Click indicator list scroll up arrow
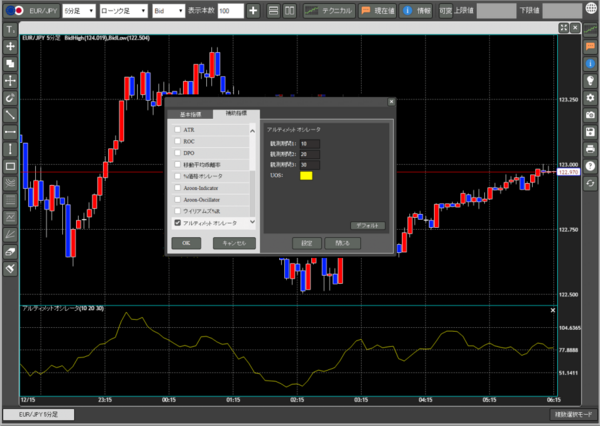600x426 pixels. (253, 131)
